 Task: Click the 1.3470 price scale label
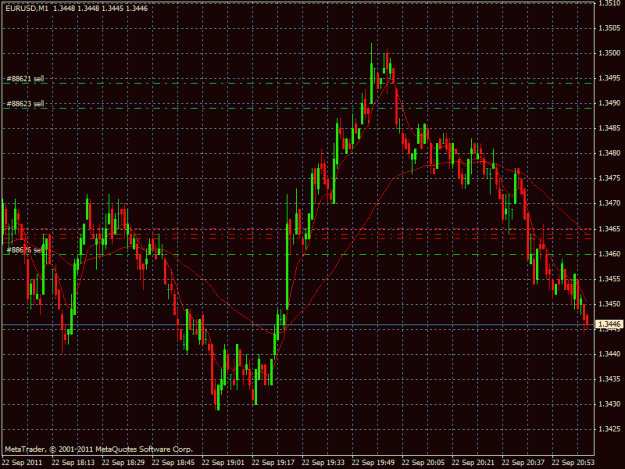[x=609, y=203]
